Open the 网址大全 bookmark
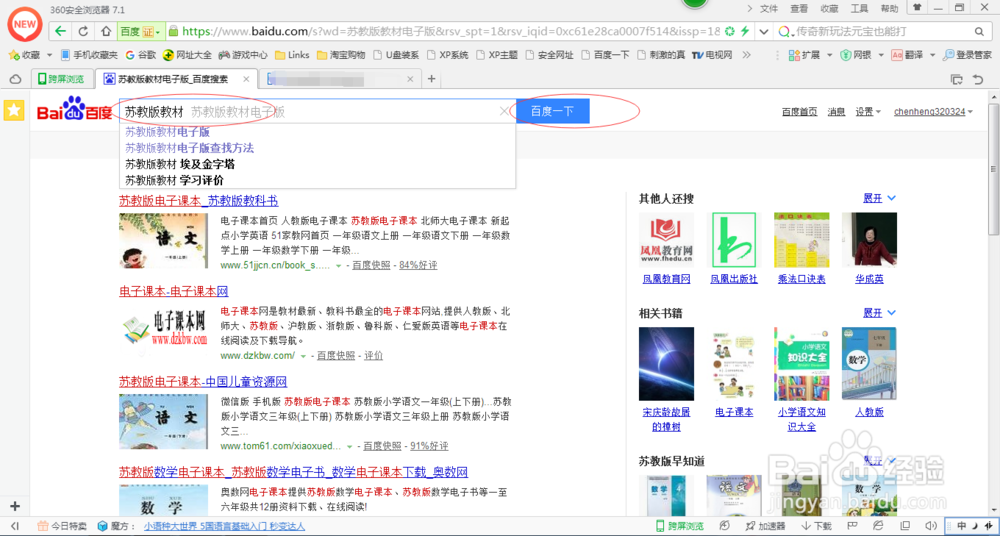Viewport: 1000px width, 536px height. [188, 55]
